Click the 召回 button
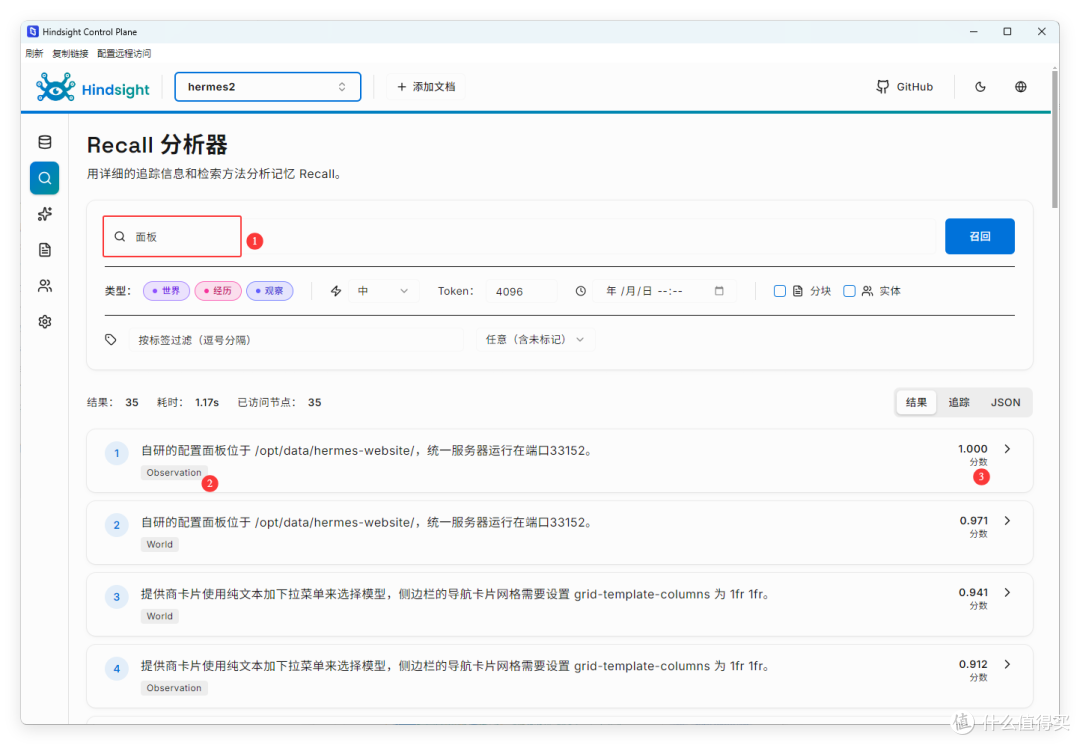The width and height of the screenshot is (1080, 745). (979, 236)
